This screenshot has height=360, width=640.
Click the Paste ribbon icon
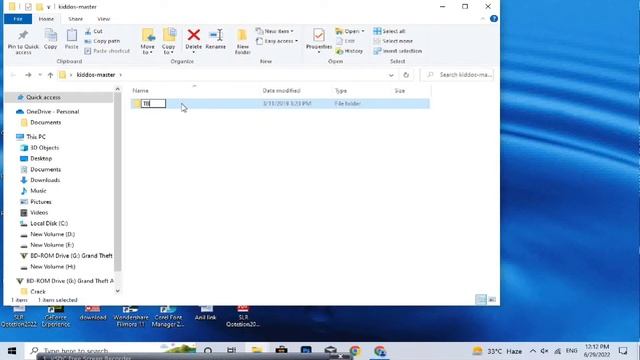[71, 39]
